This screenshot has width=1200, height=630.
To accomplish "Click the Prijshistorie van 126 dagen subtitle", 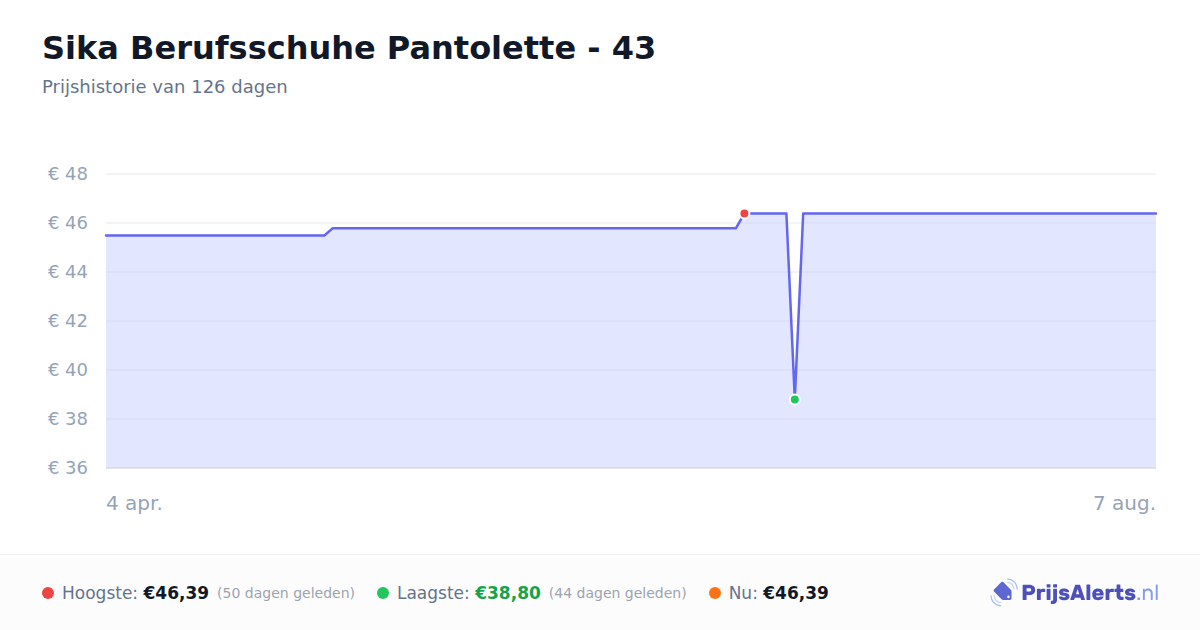I will [165, 87].
